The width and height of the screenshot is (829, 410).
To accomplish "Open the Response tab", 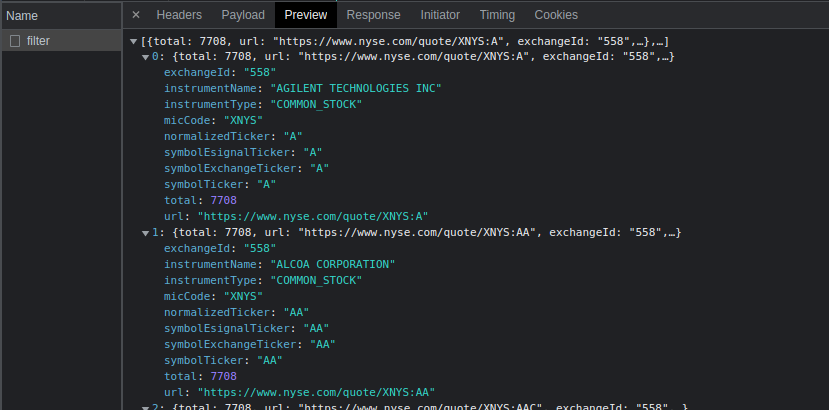I will (x=373, y=15).
